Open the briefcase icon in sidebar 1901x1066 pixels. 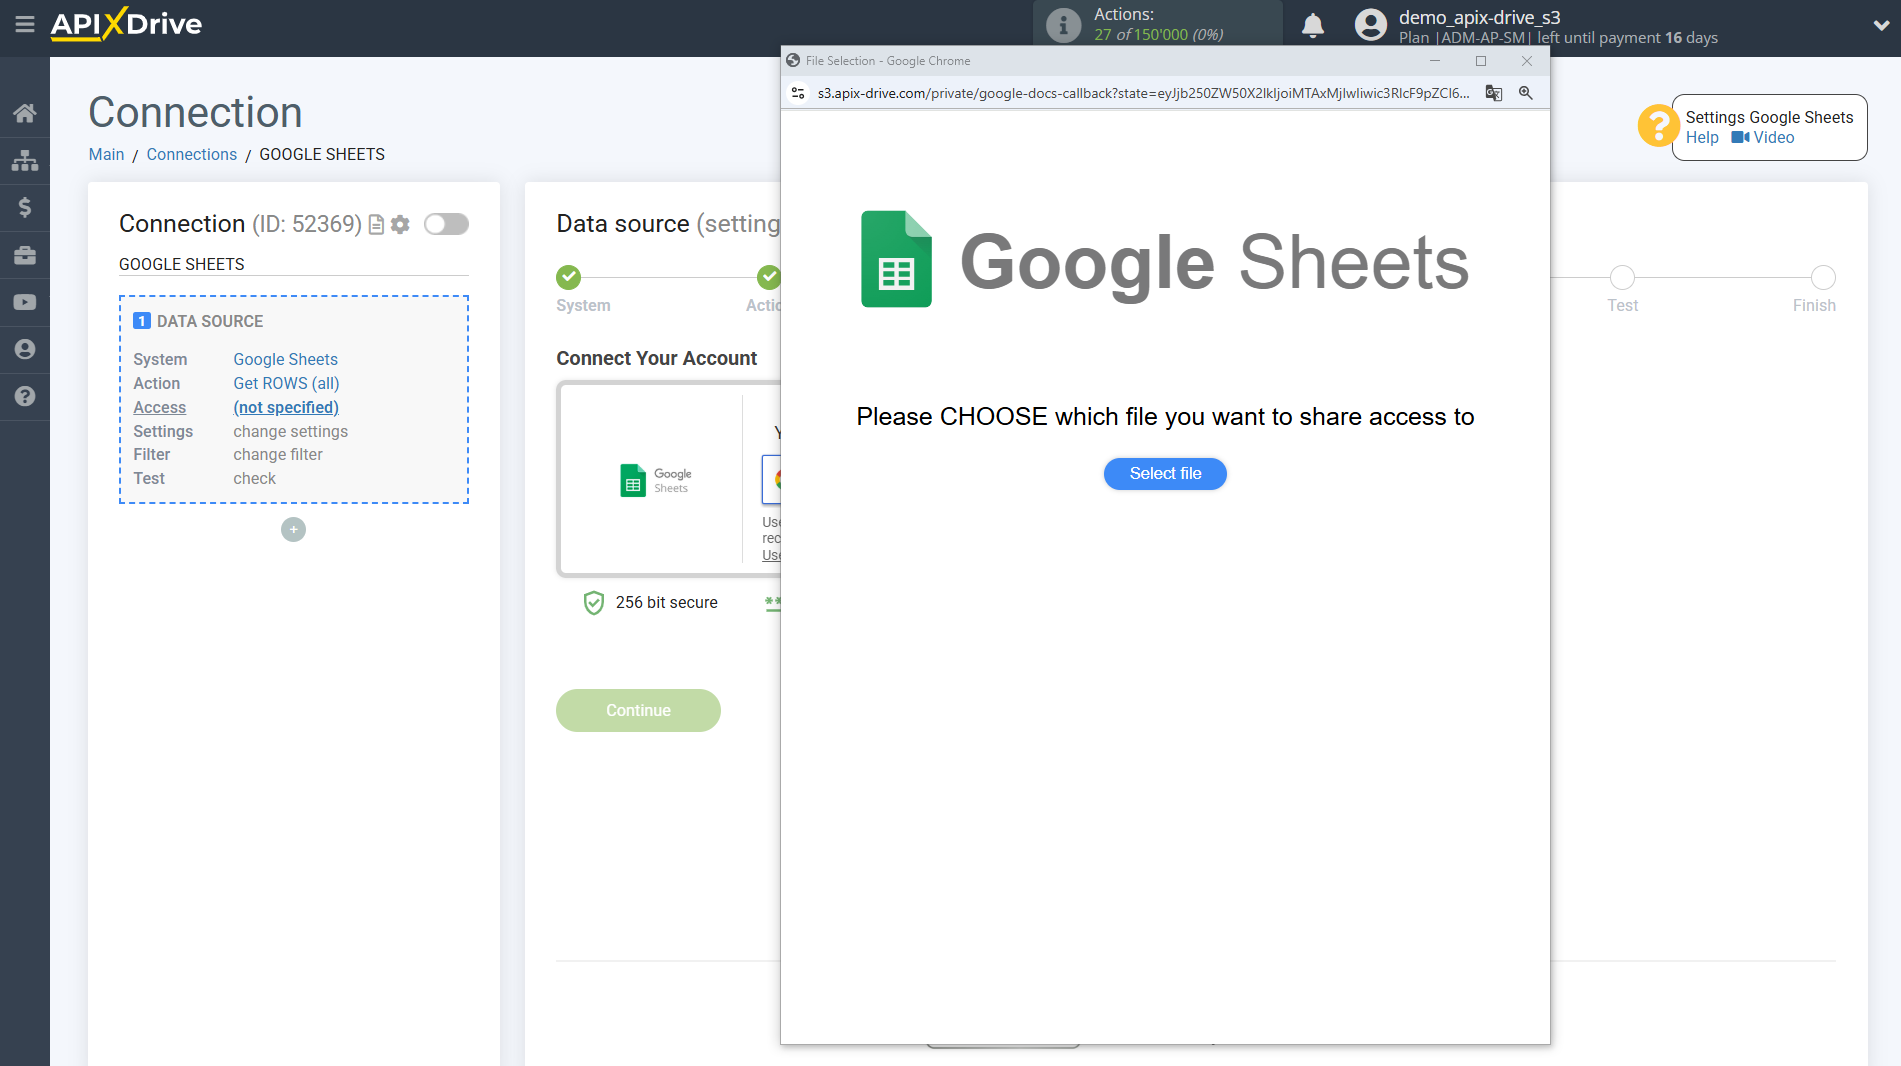click(x=25, y=255)
